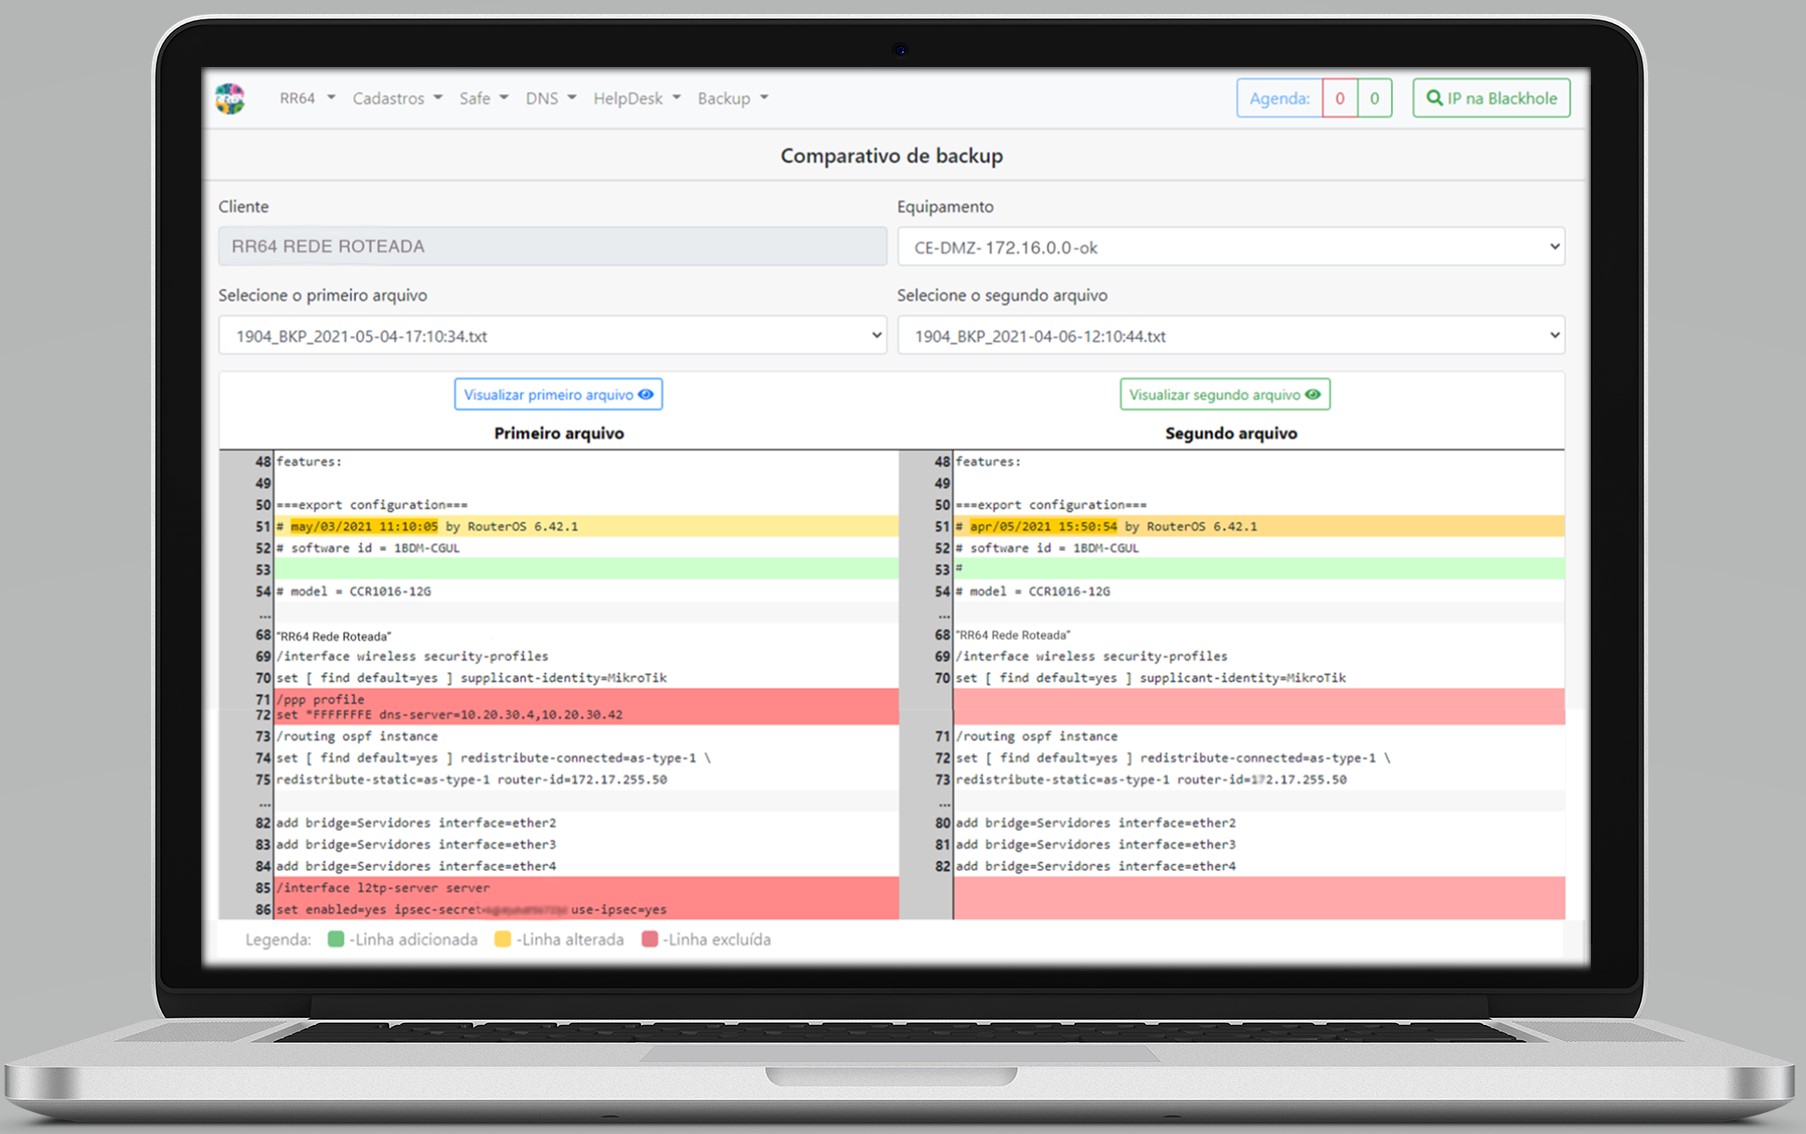Screen dimensions: 1806x1134
Task: Open the Backup menu
Action: [732, 98]
